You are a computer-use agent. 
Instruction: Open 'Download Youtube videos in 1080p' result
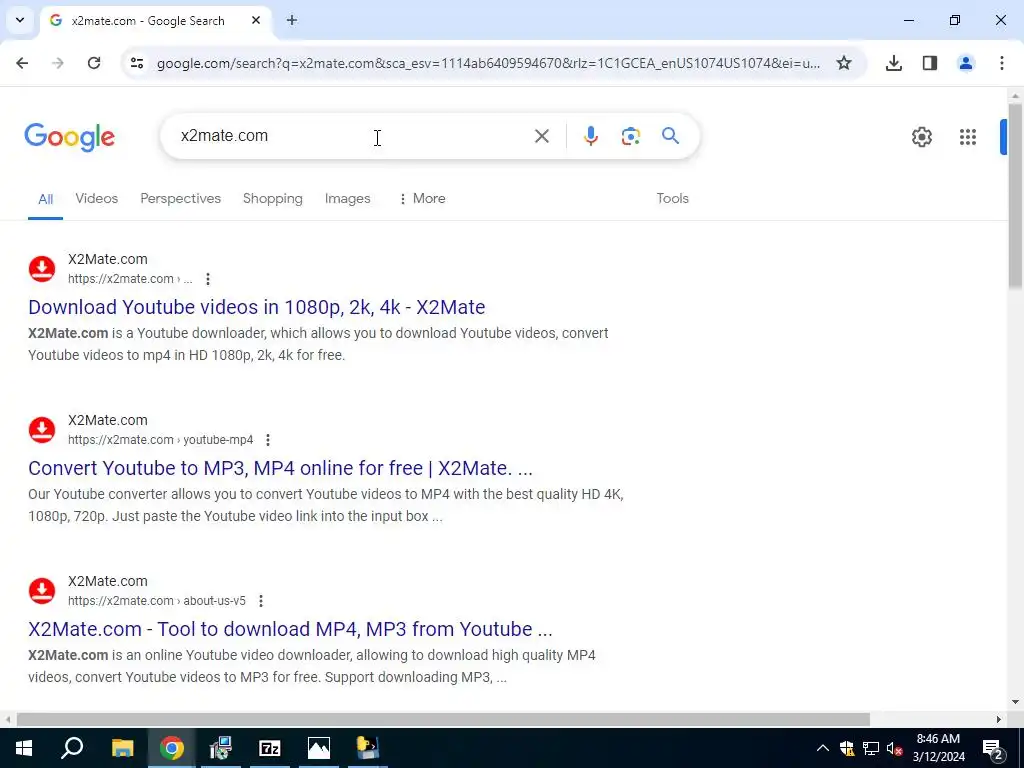pos(257,307)
